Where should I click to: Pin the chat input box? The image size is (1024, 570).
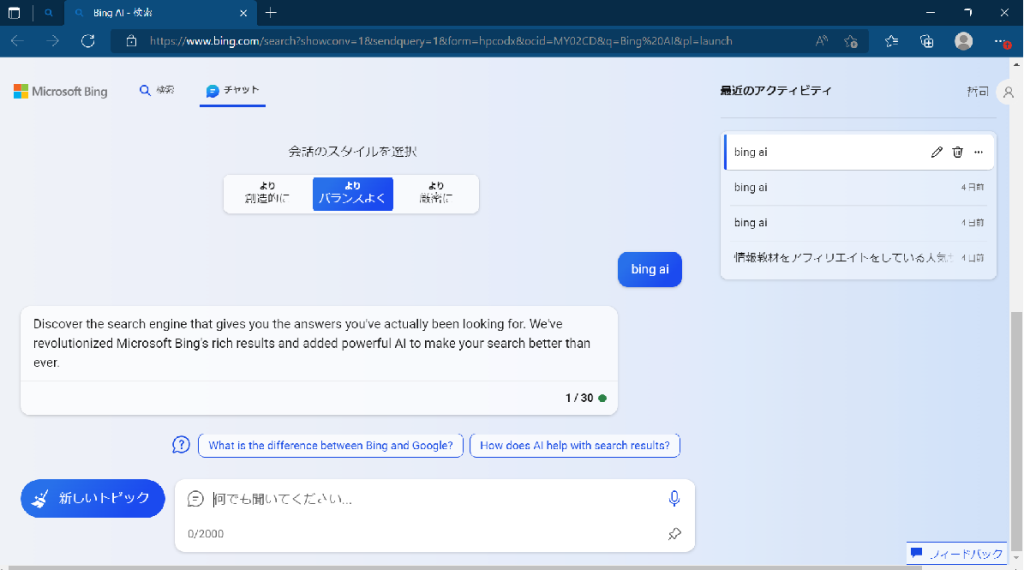click(x=675, y=533)
